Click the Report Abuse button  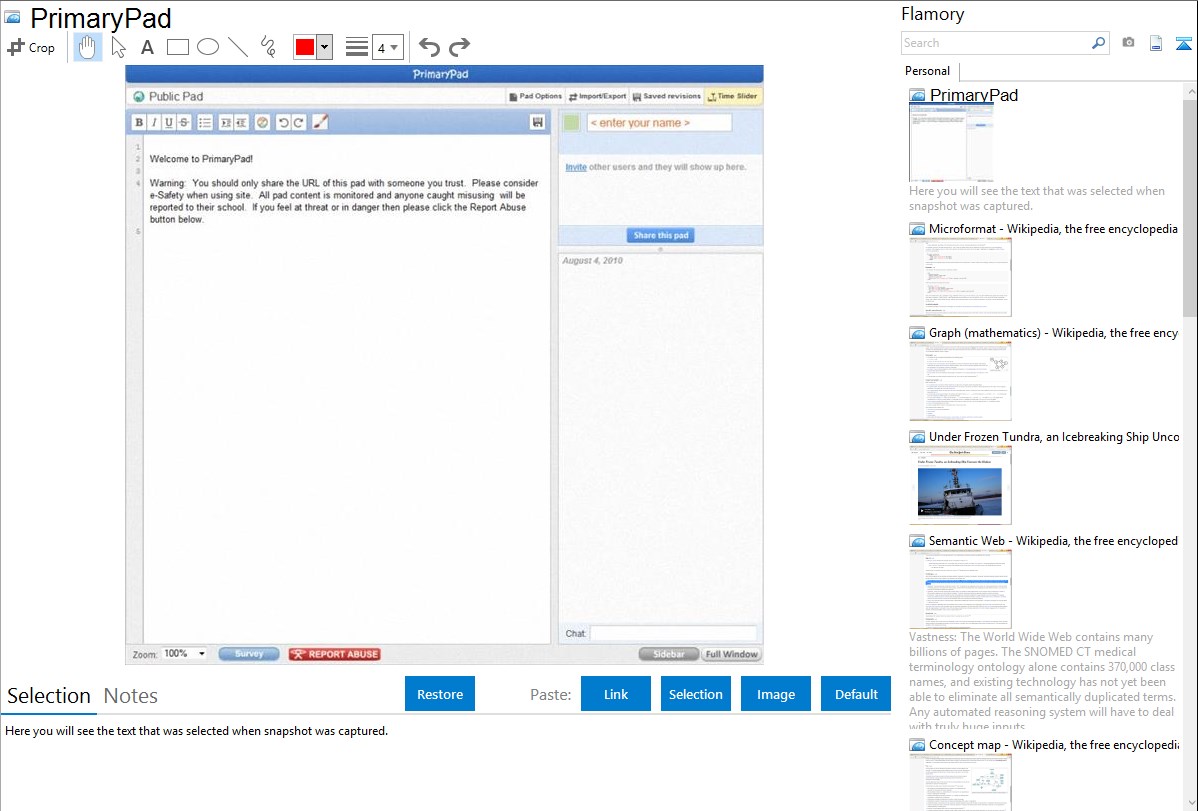335,654
